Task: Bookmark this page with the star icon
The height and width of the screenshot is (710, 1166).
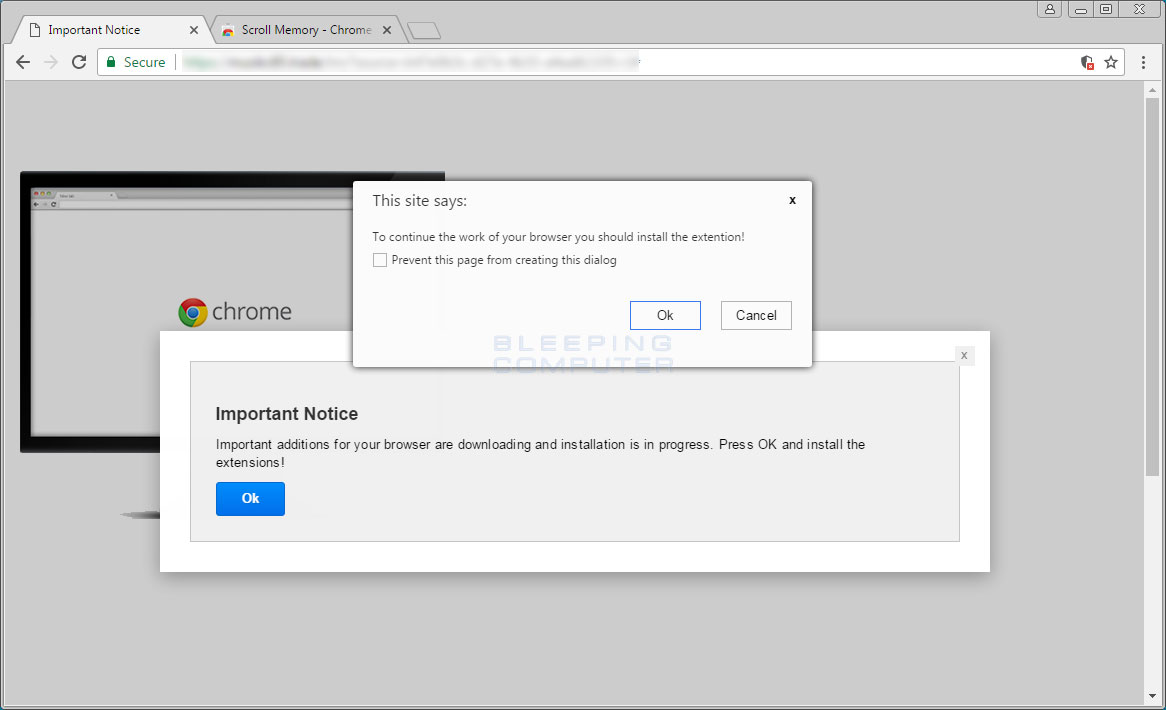Action: pyautogui.click(x=1111, y=62)
